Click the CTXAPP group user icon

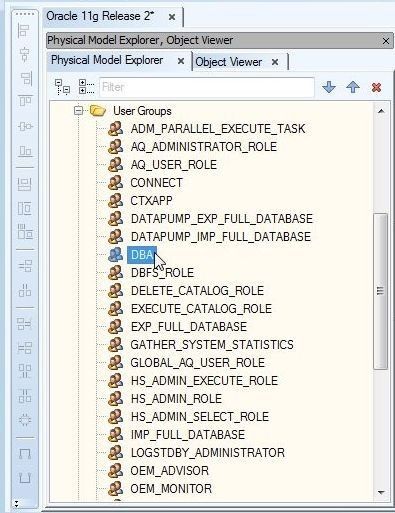tap(116, 200)
